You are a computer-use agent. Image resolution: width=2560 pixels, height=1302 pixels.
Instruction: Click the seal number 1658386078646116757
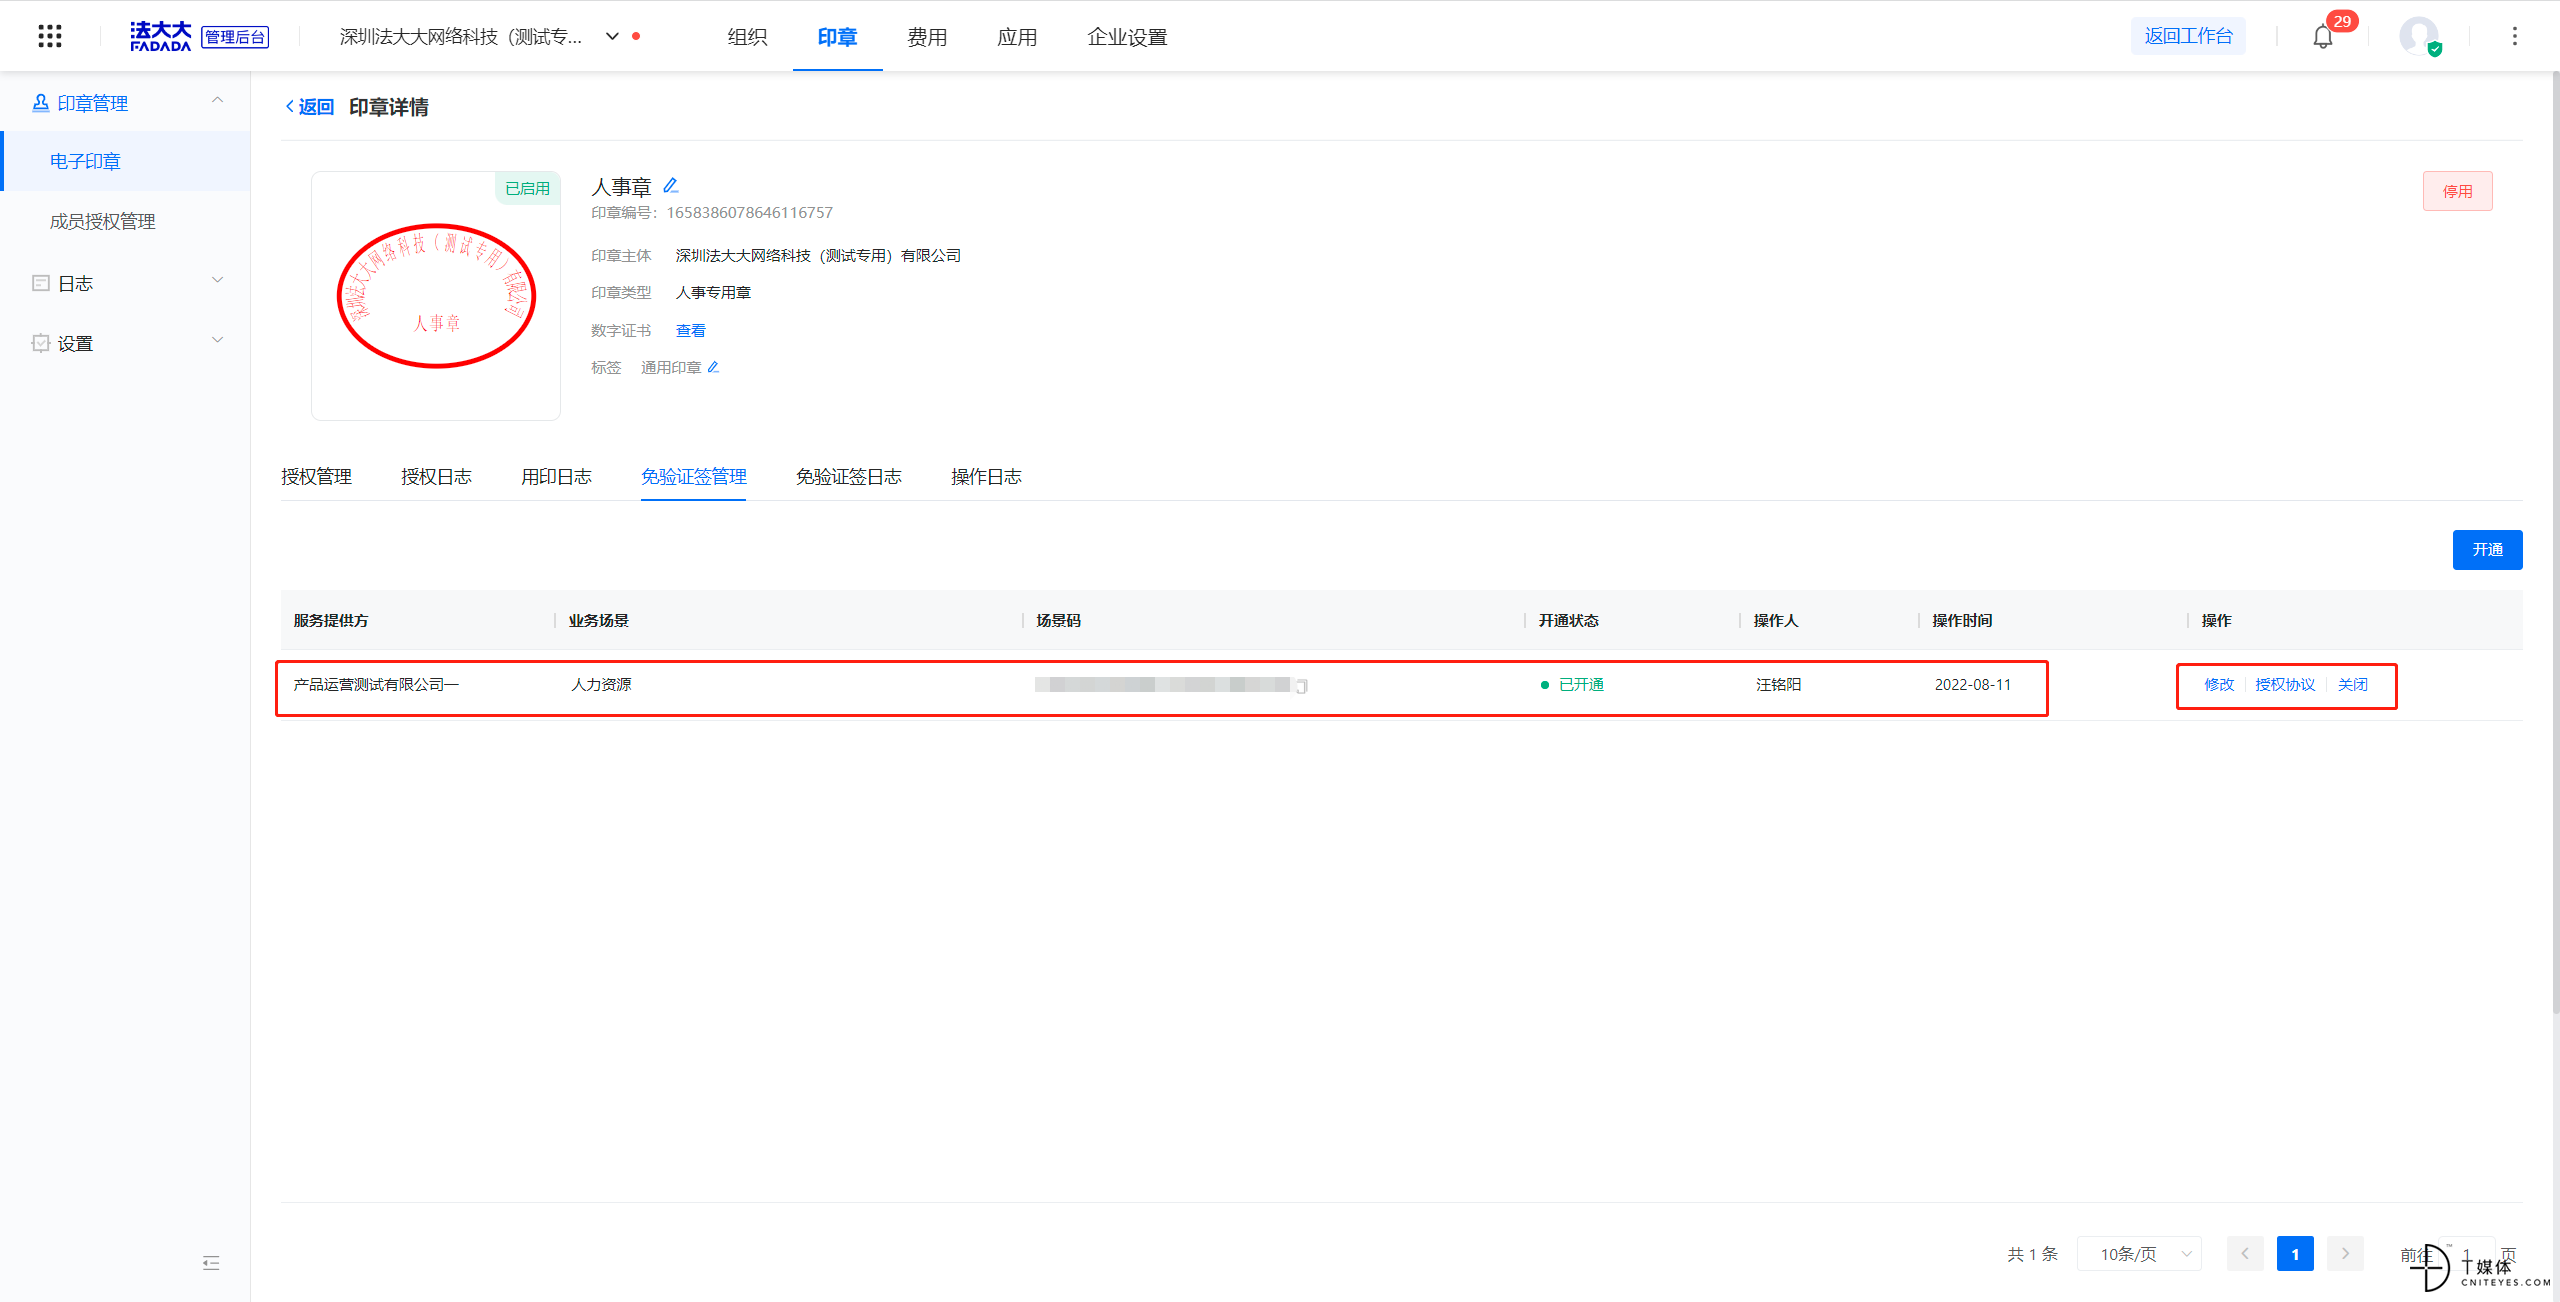pos(749,213)
